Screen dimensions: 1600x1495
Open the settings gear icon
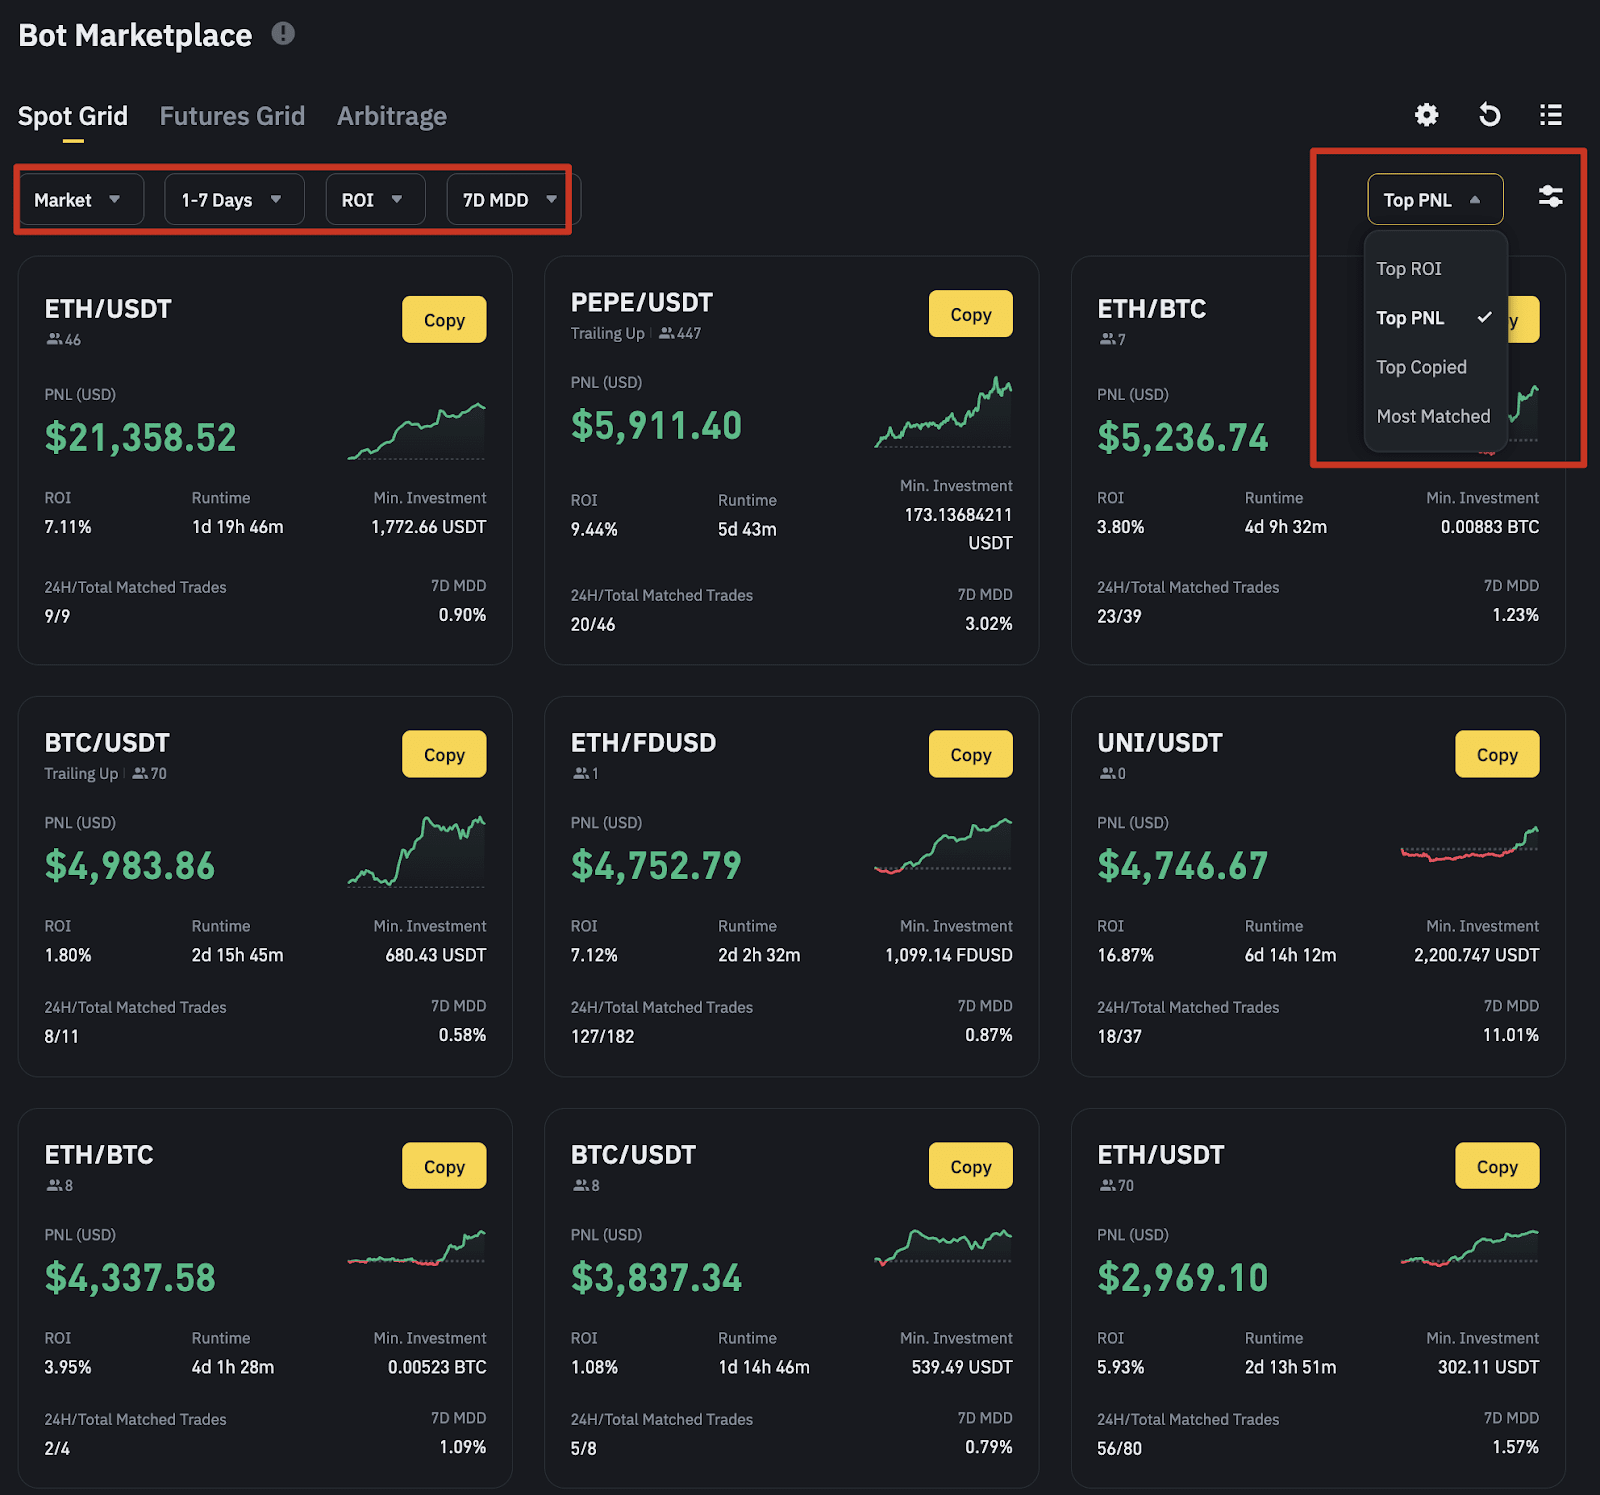[1426, 115]
